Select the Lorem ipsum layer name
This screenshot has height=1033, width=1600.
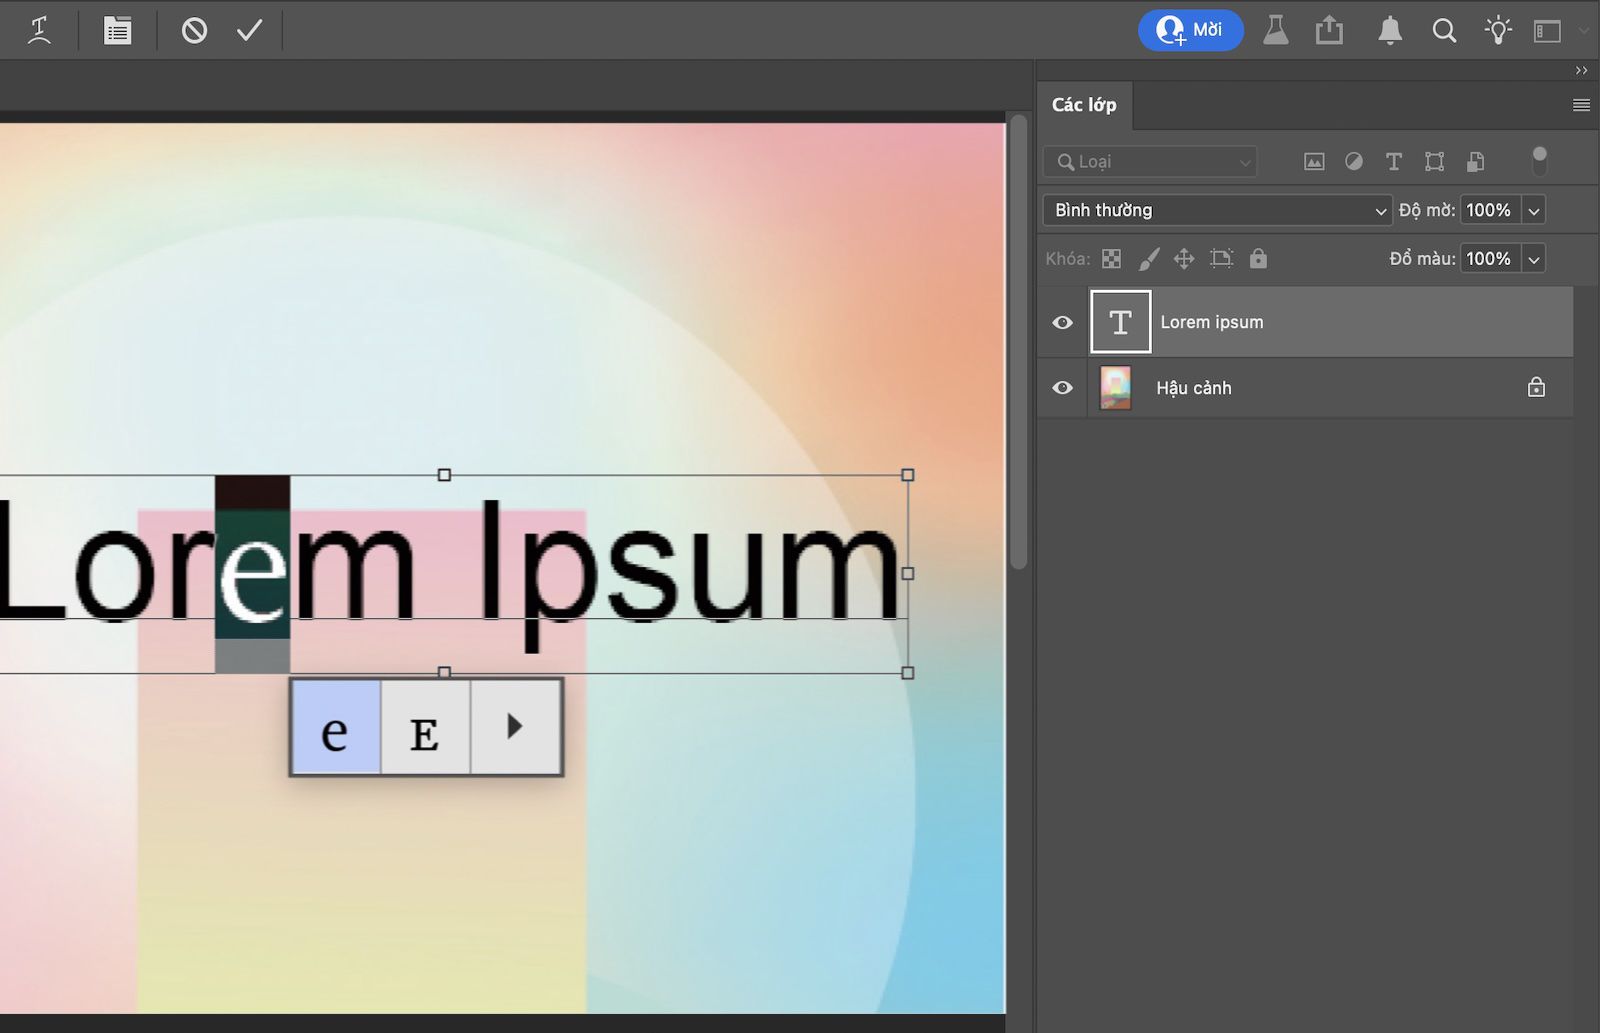point(1212,322)
